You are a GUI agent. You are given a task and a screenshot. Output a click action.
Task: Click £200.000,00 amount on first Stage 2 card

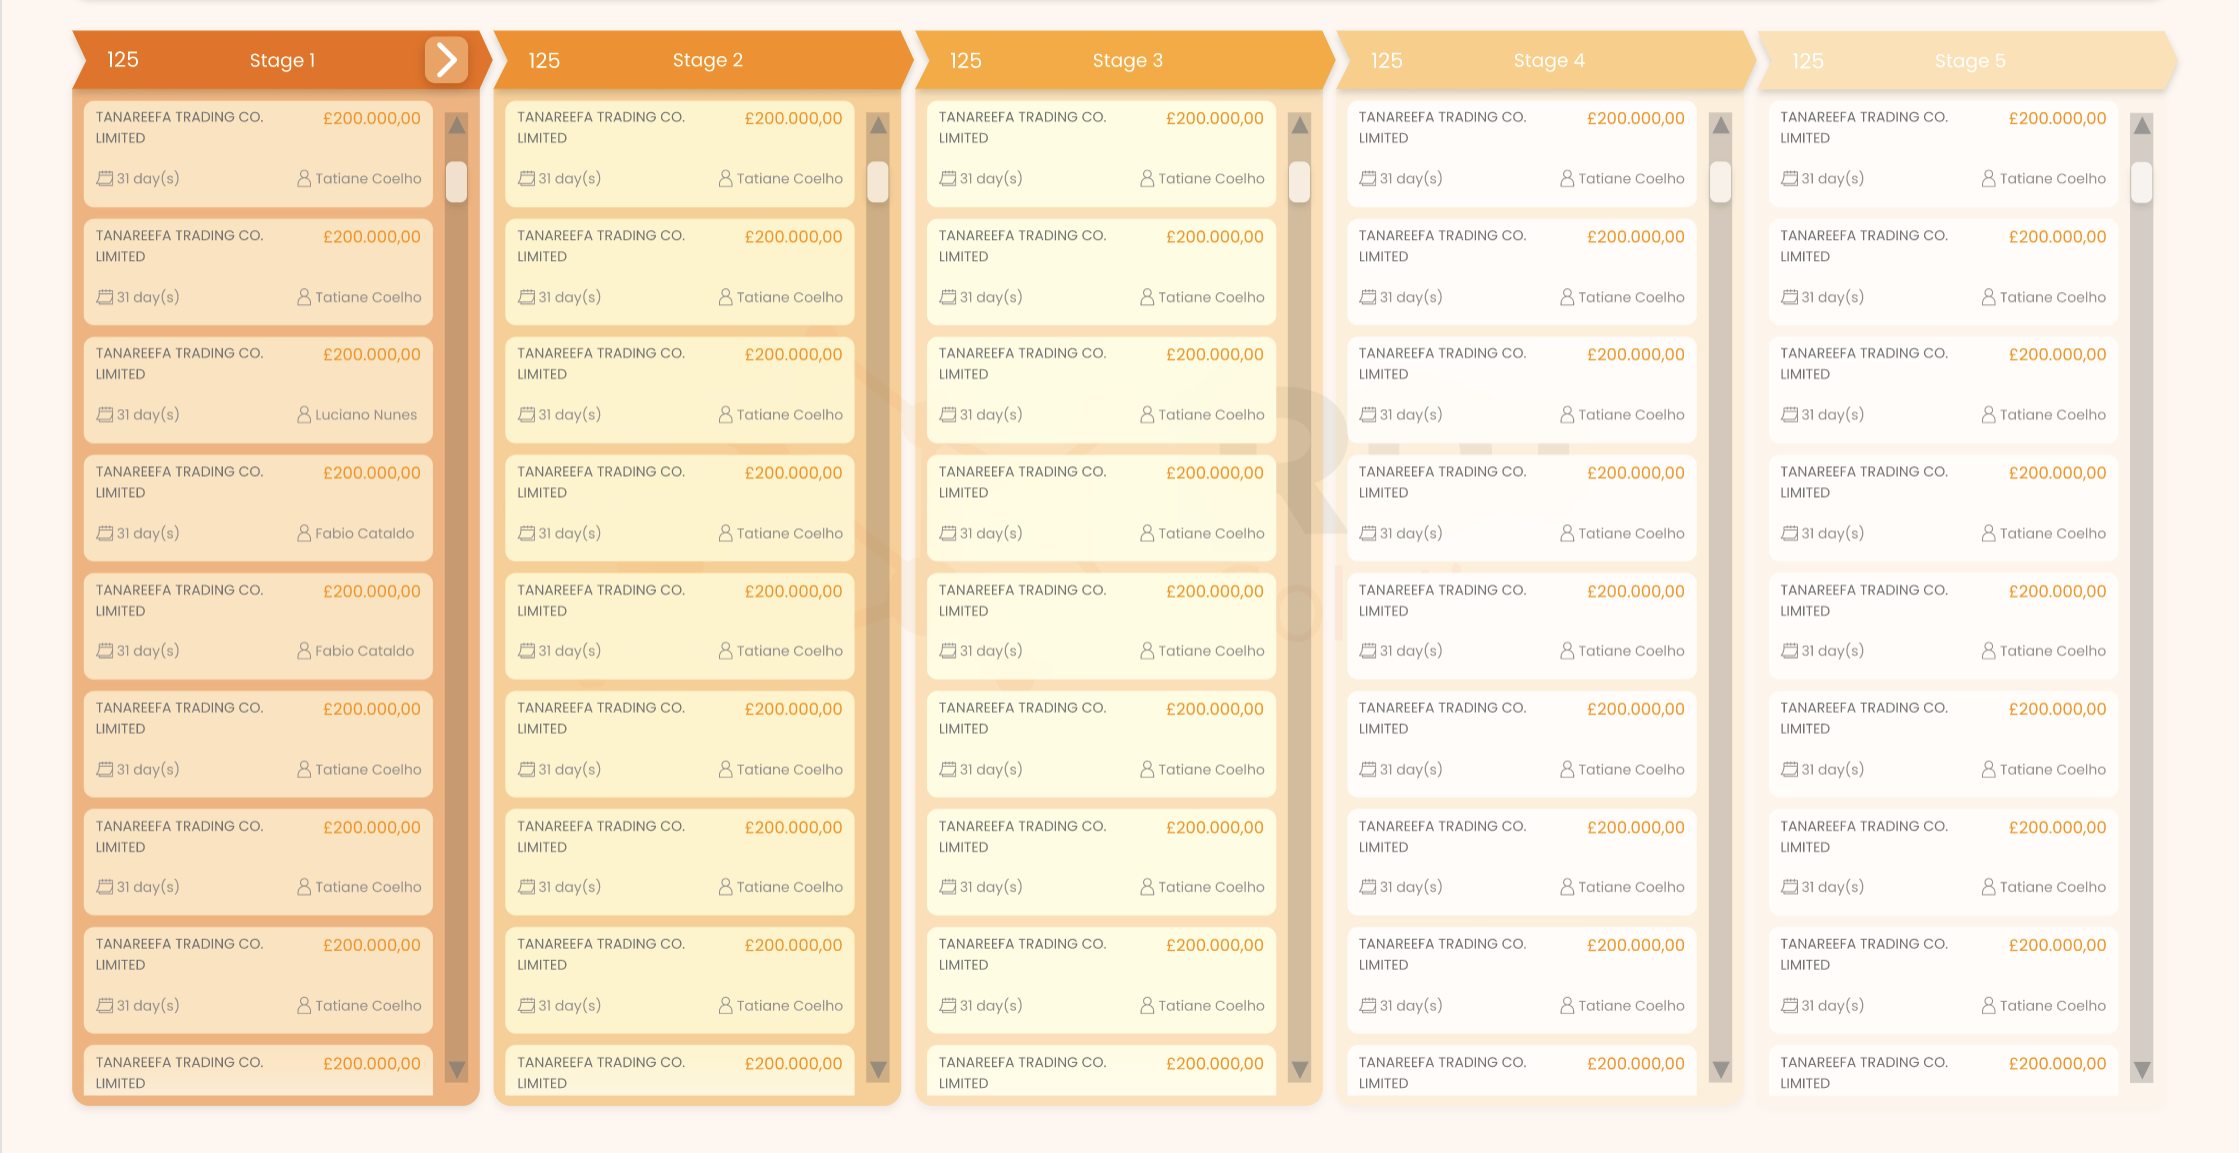click(793, 118)
